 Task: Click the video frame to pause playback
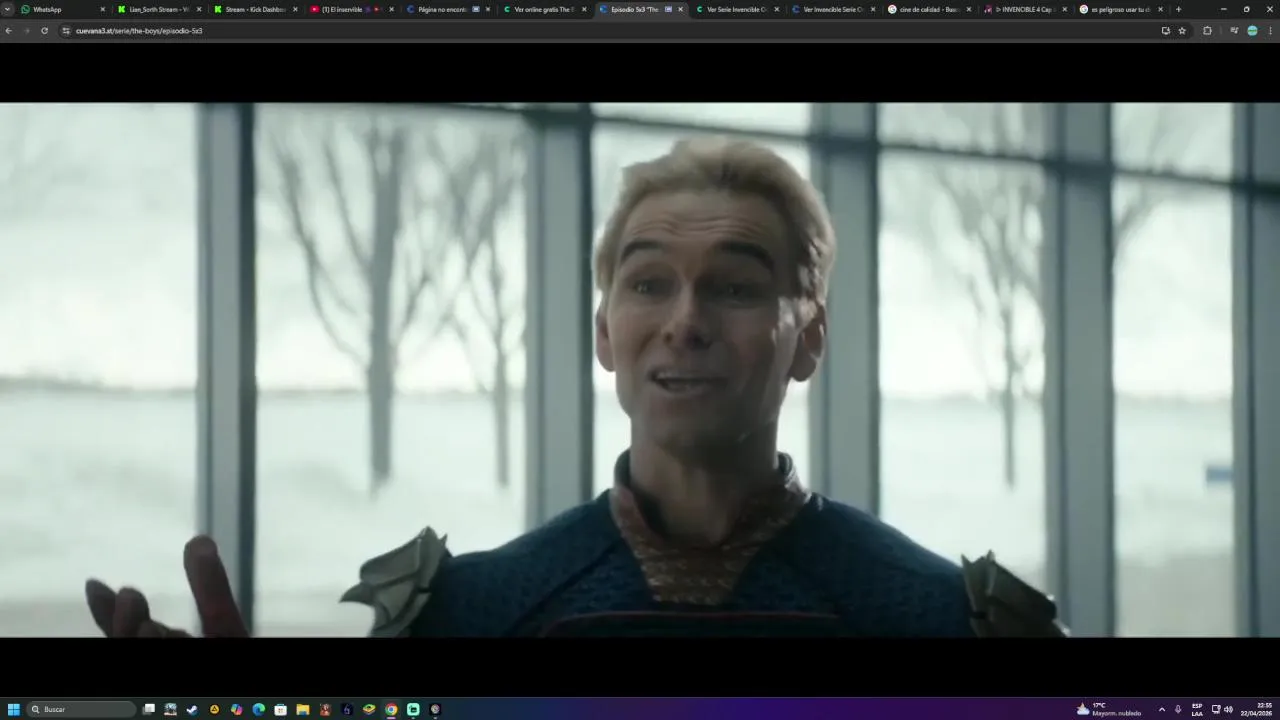[x=640, y=370]
